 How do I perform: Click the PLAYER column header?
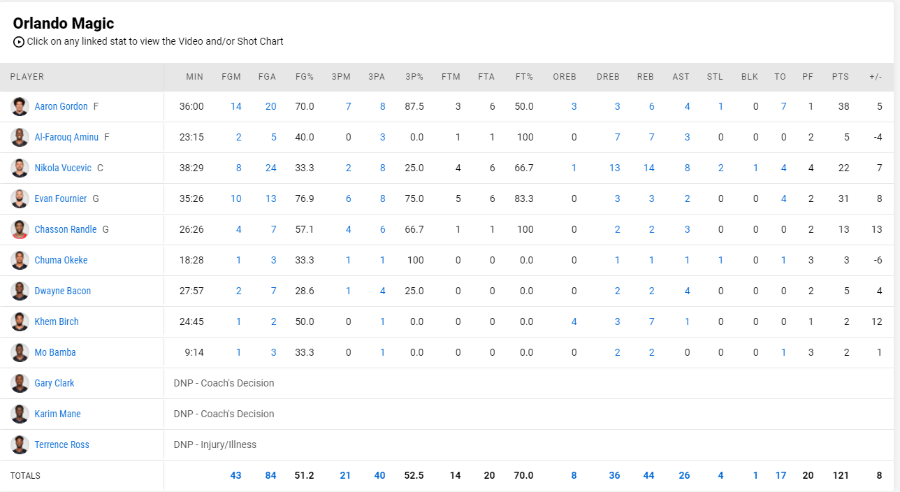27,76
